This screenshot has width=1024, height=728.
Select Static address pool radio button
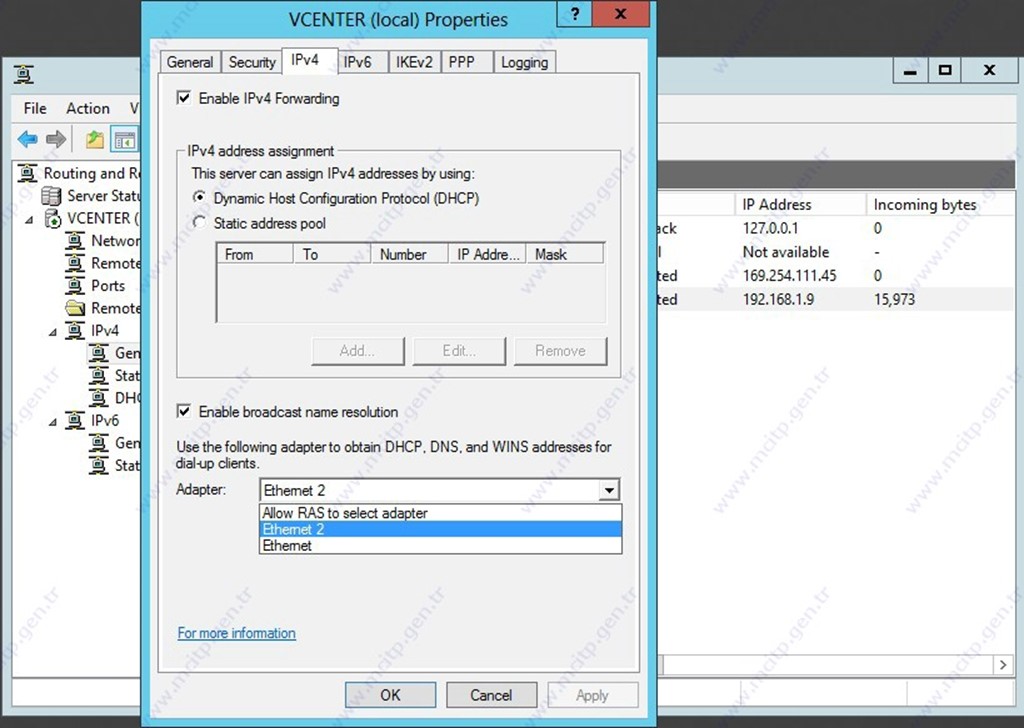[200, 223]
